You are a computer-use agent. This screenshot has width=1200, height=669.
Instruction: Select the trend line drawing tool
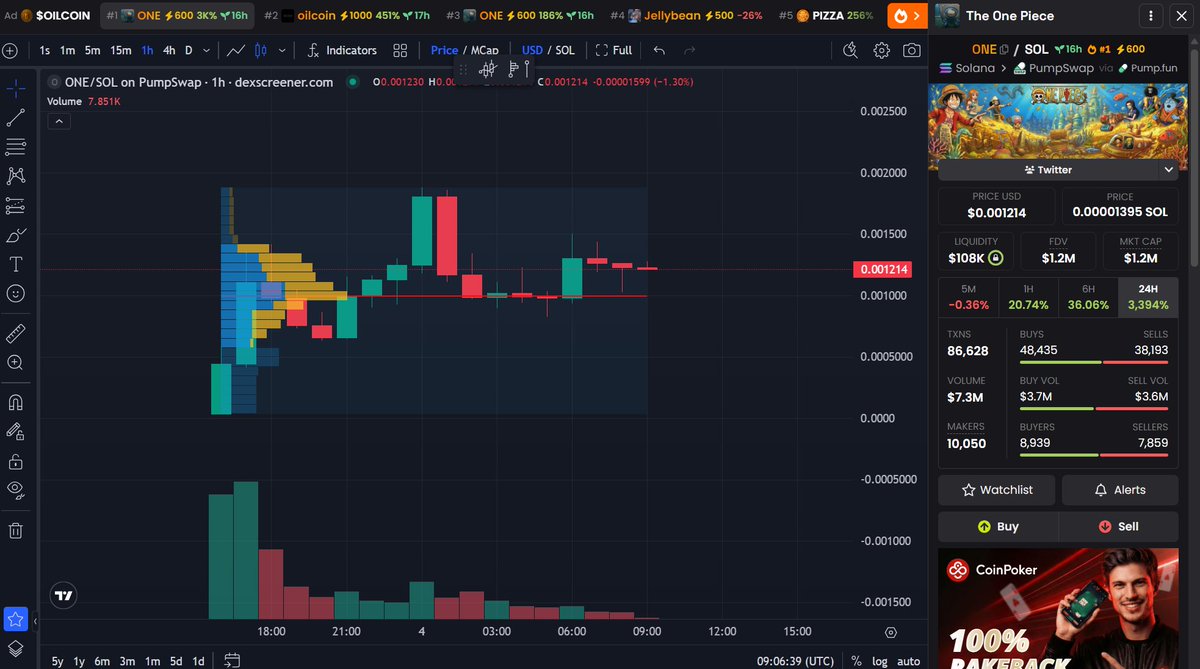click(x=16, y=118)
